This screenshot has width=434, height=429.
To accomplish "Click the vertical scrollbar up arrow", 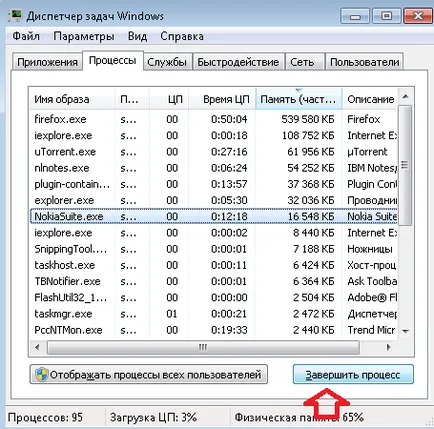I will [x=405, y=97].
